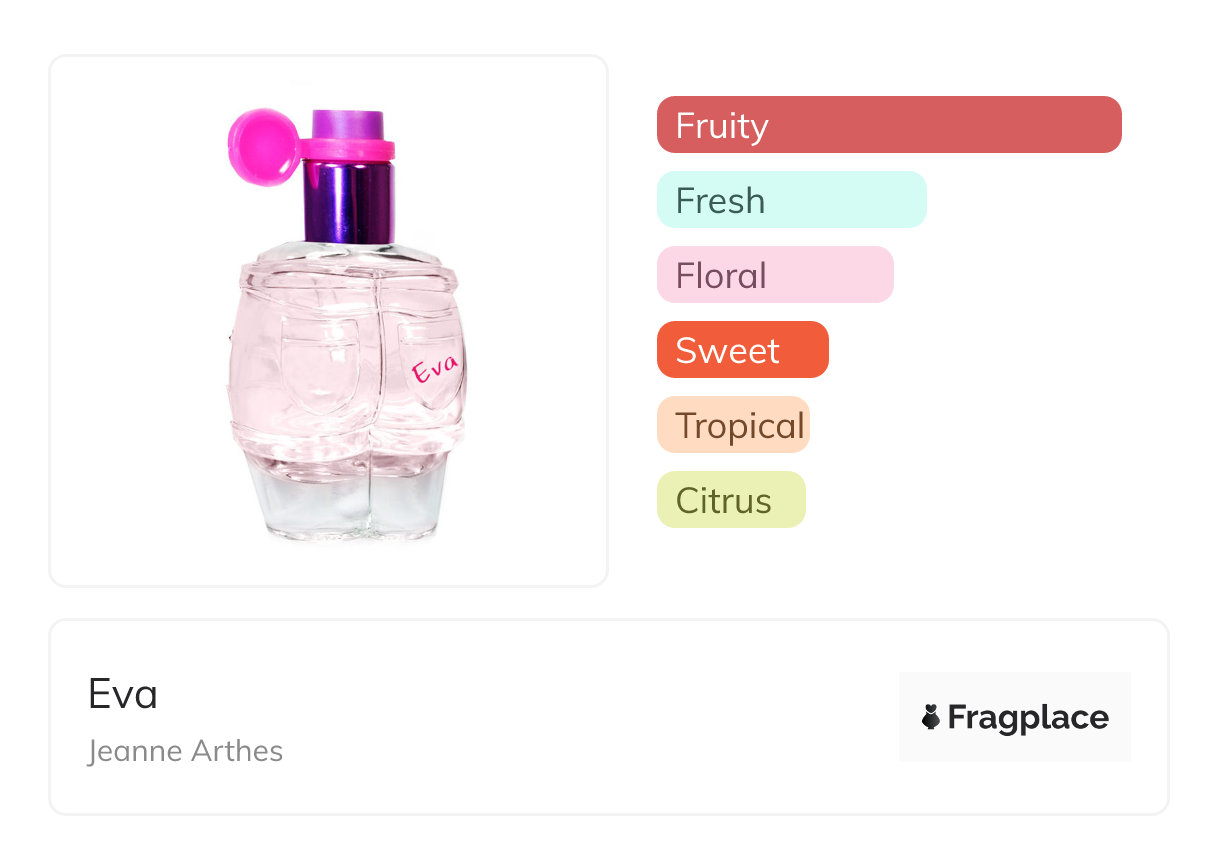
Task: Open the Jeanne Arthes brand link
Action: pyautogui.click(x=186, y=751)
